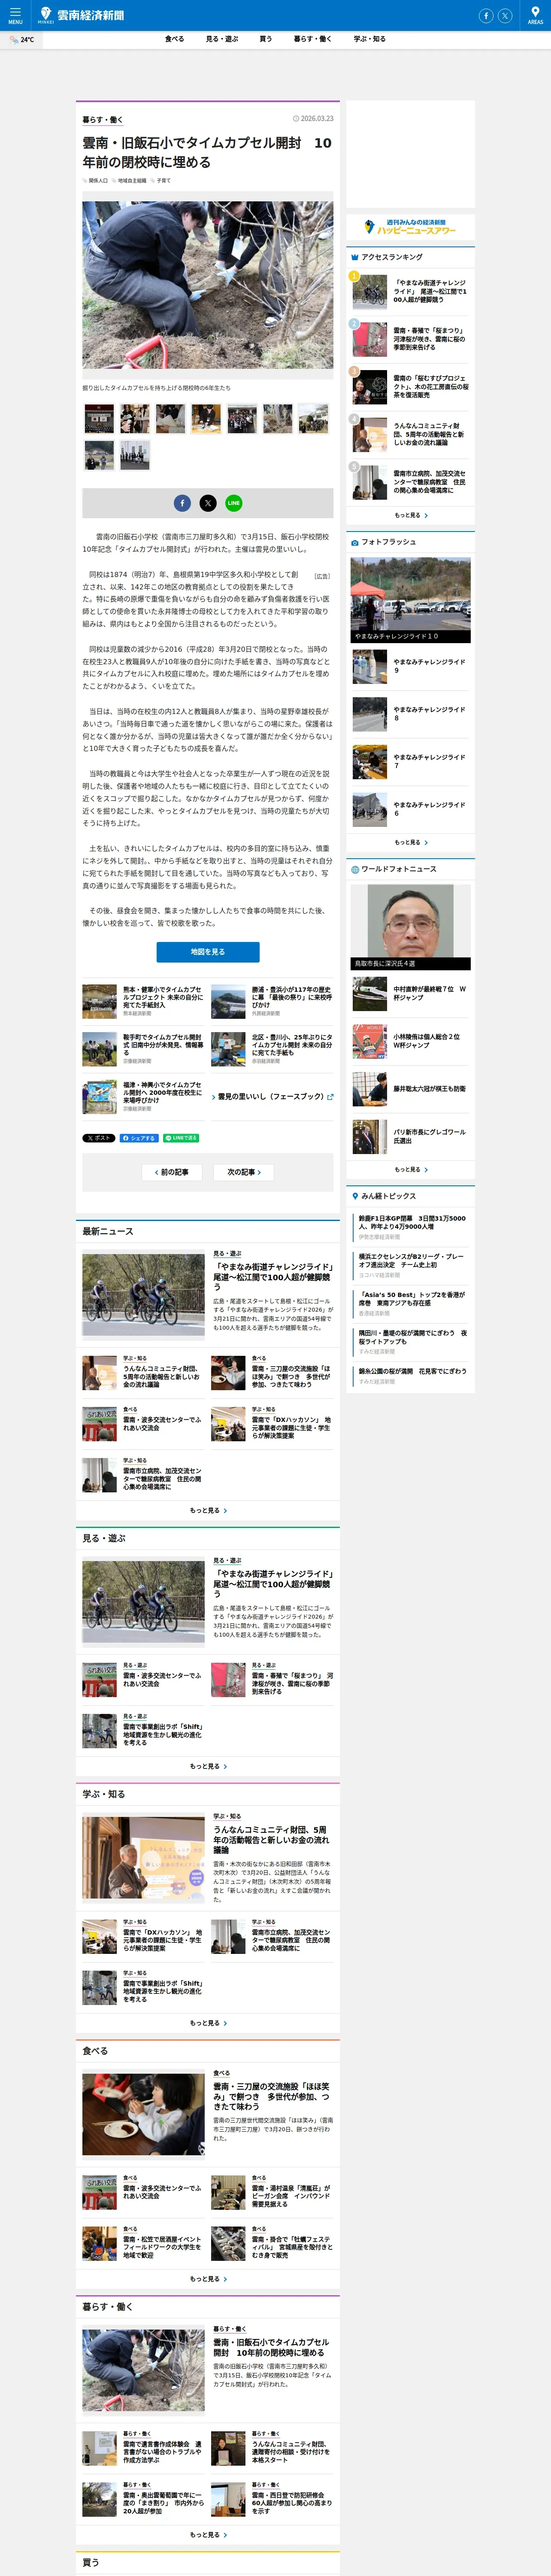
Task: Open the 暮らす・働く nav menu item
Action: [312, 39]
